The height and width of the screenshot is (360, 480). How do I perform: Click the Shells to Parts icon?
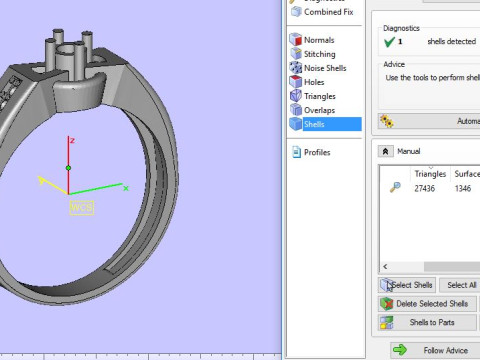click(x=387, y=322)
